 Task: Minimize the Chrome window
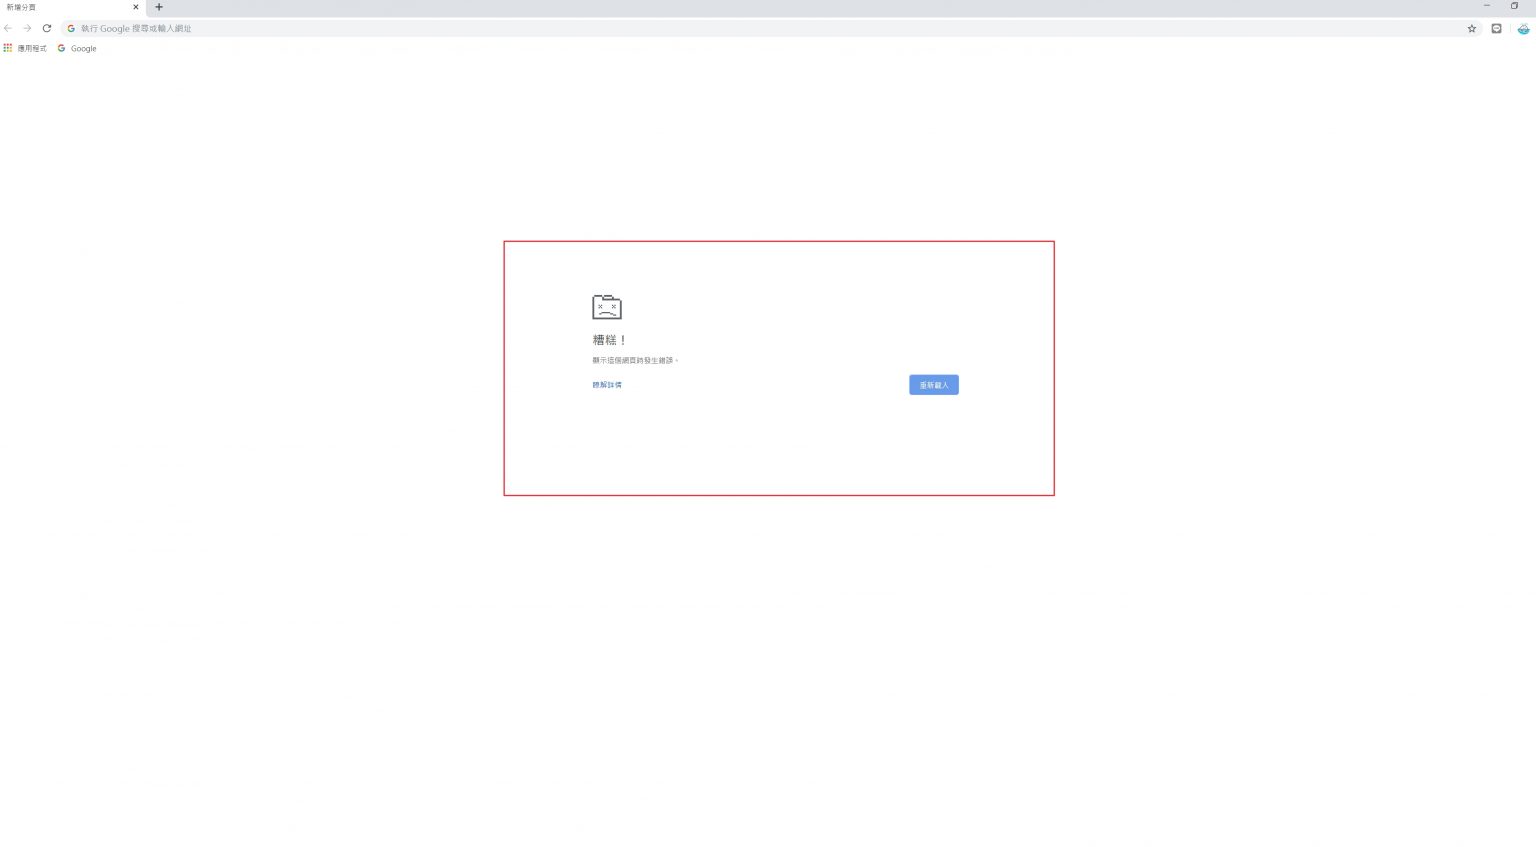(x=1486, y=6)
